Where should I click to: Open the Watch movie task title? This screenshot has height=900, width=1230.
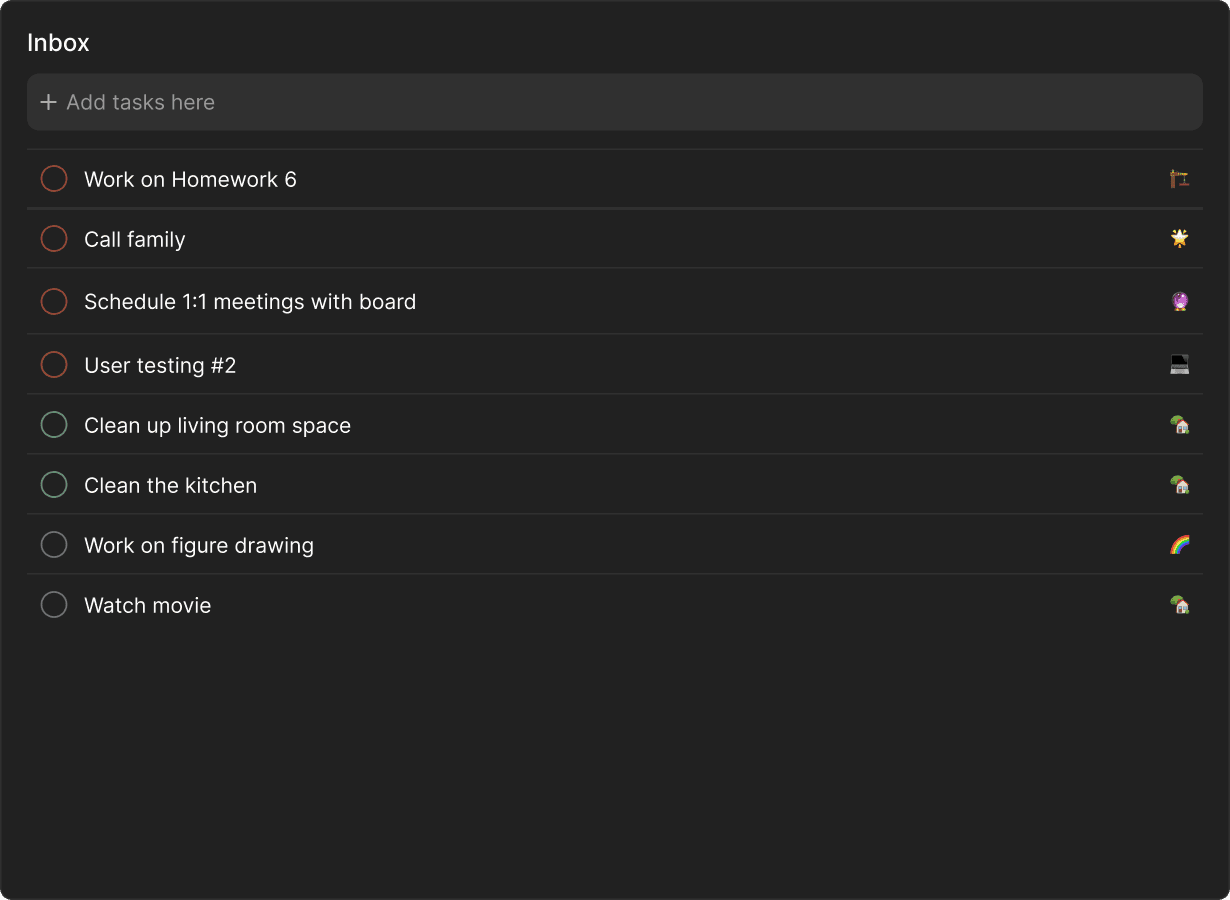148,605
